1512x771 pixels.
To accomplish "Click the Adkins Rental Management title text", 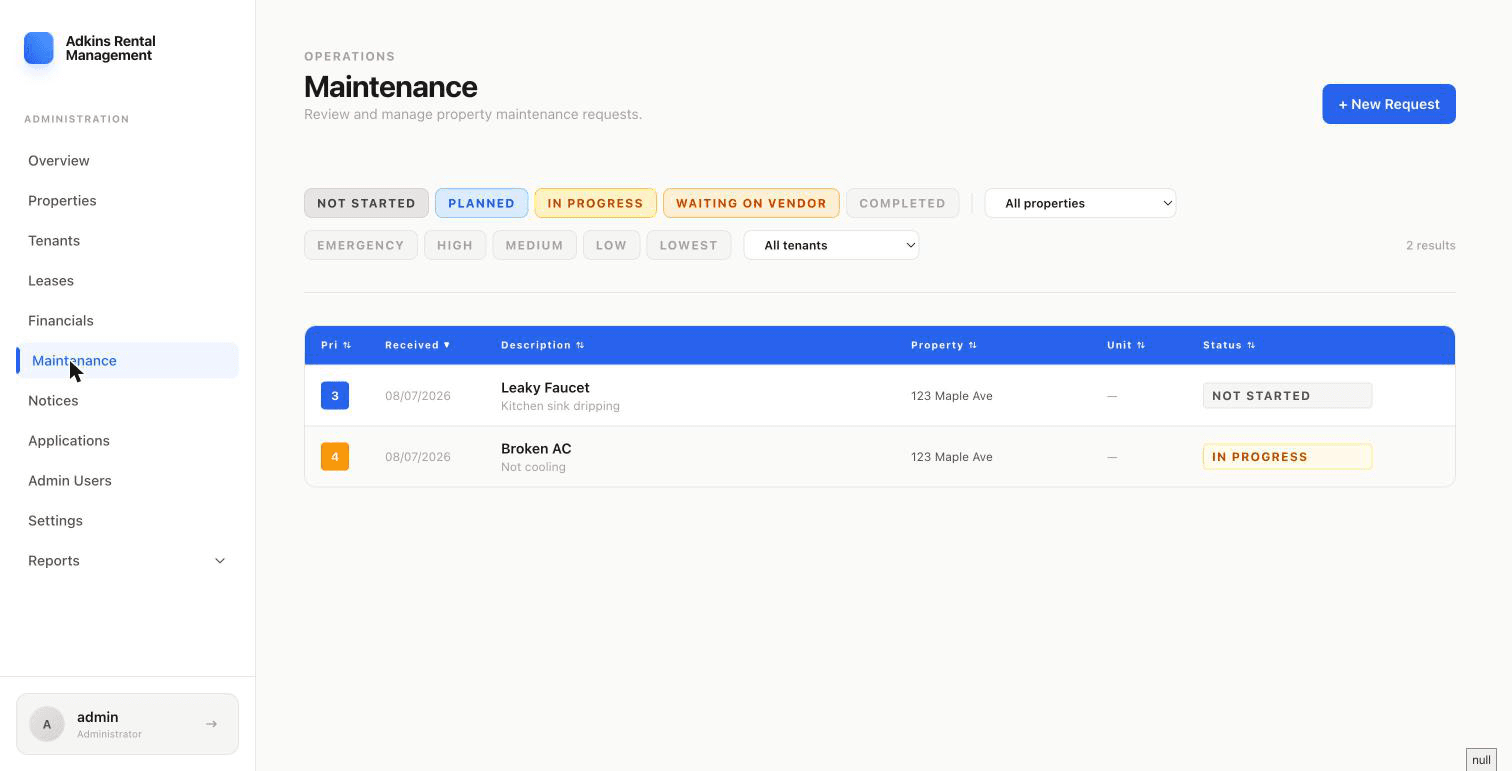I will pos(110,48).
